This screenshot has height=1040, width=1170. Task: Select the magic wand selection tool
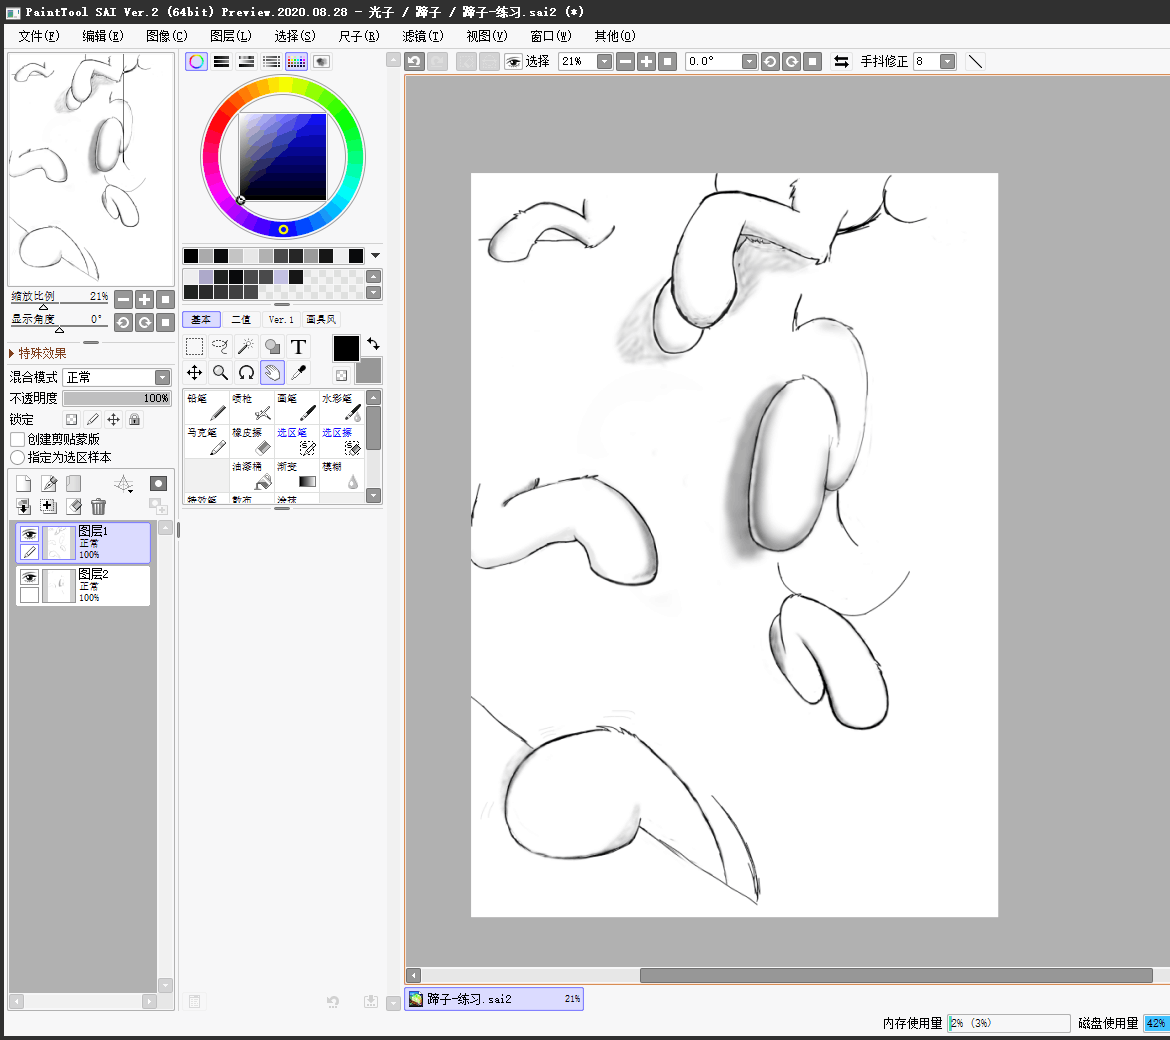246,347
